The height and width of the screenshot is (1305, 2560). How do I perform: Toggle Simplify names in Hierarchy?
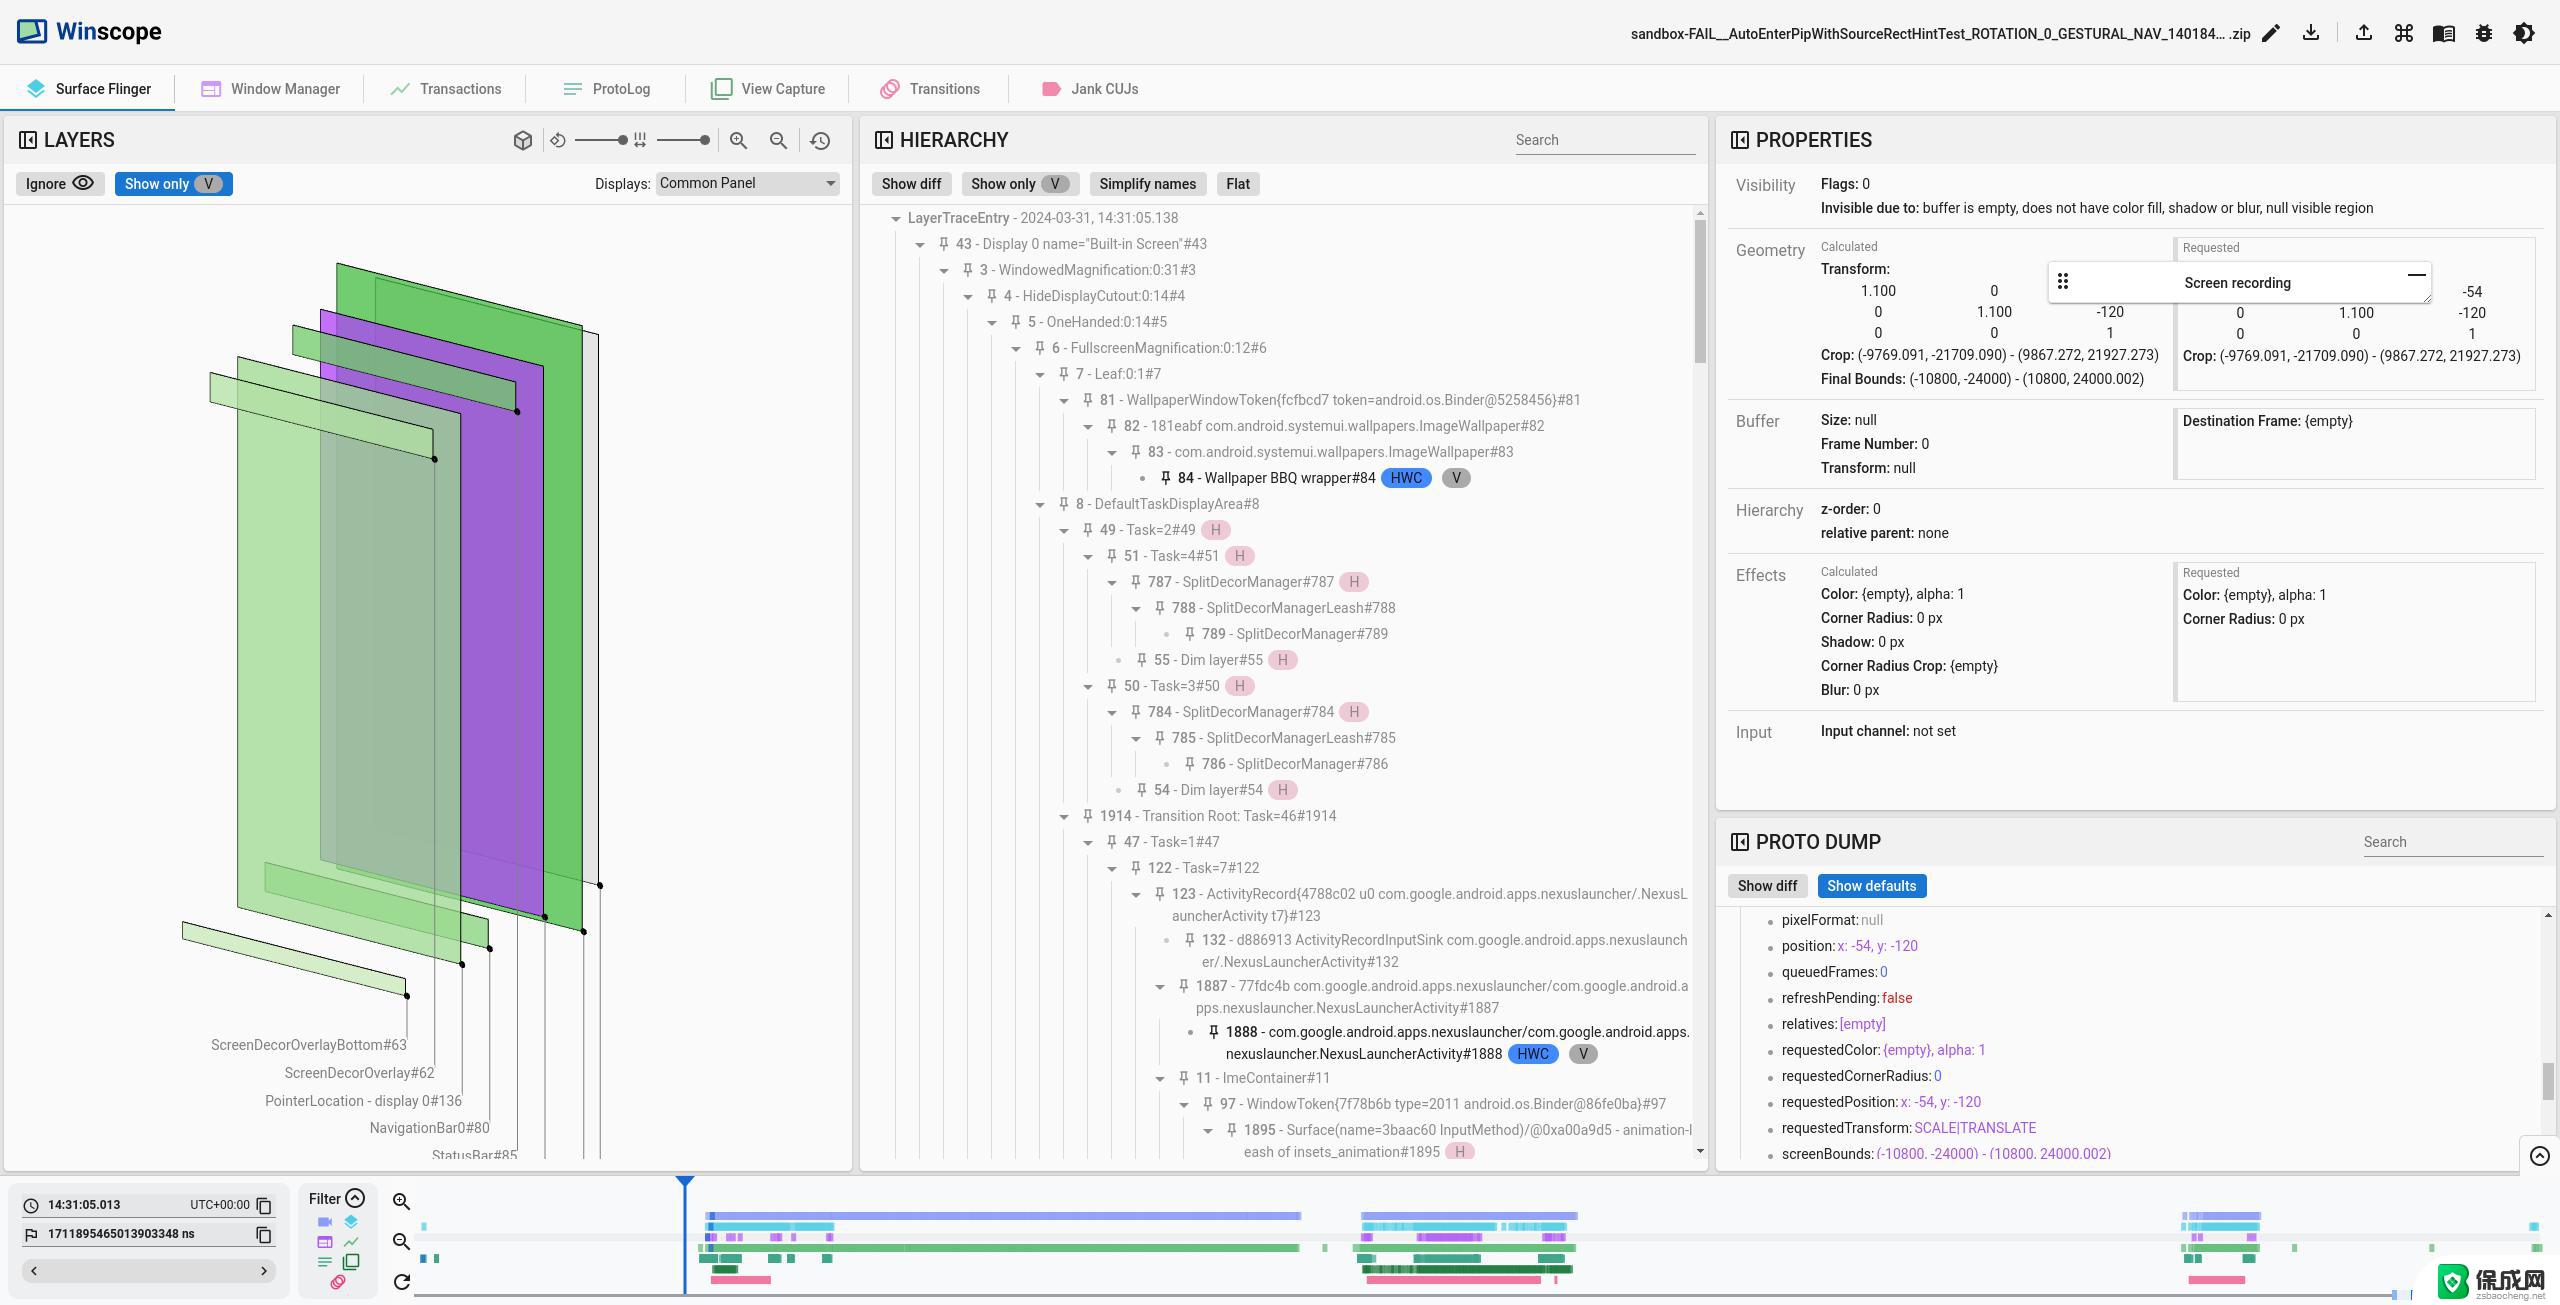point(1148,184)
